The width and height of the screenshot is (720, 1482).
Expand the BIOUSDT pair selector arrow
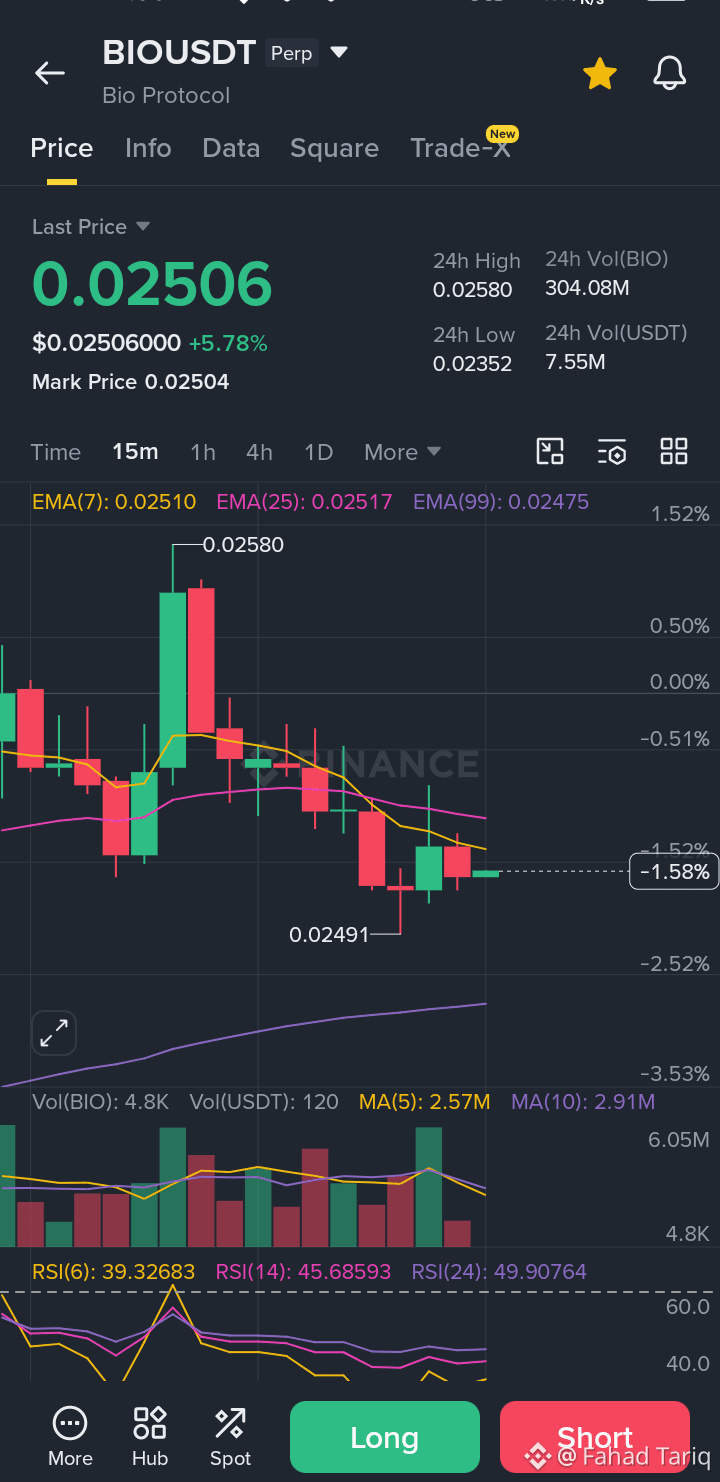pos(339,52)
